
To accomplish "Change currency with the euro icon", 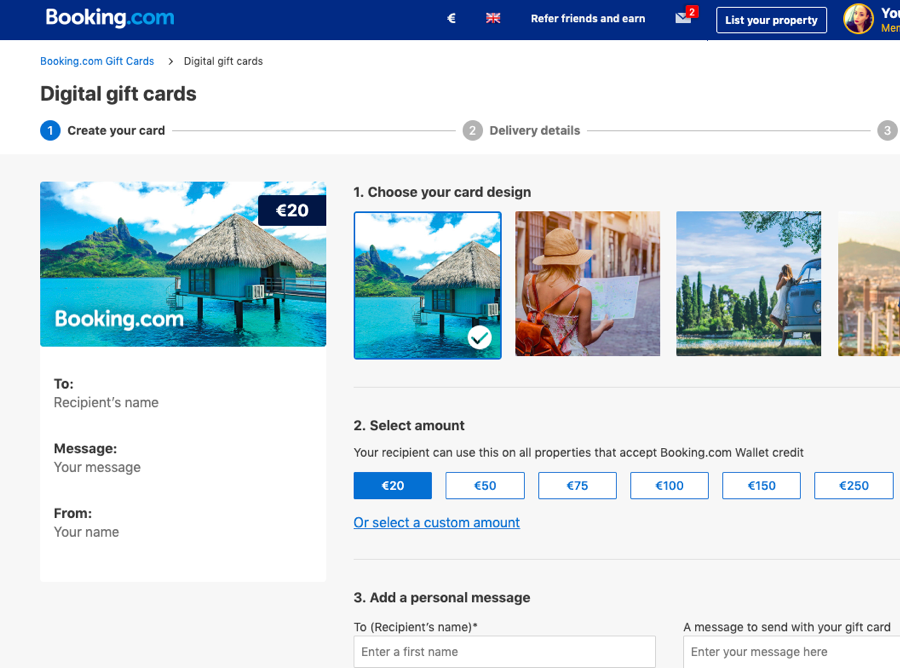I will [452, 18].
